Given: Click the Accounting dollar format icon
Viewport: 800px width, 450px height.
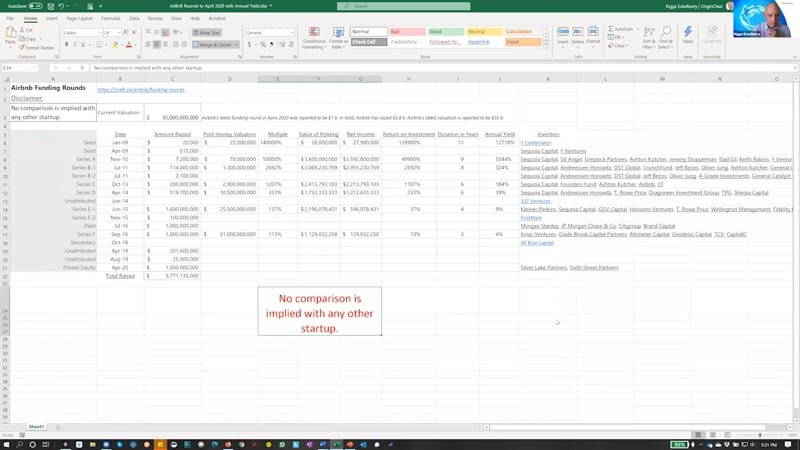Looking at the screenshot, I should tap(249, 45).
